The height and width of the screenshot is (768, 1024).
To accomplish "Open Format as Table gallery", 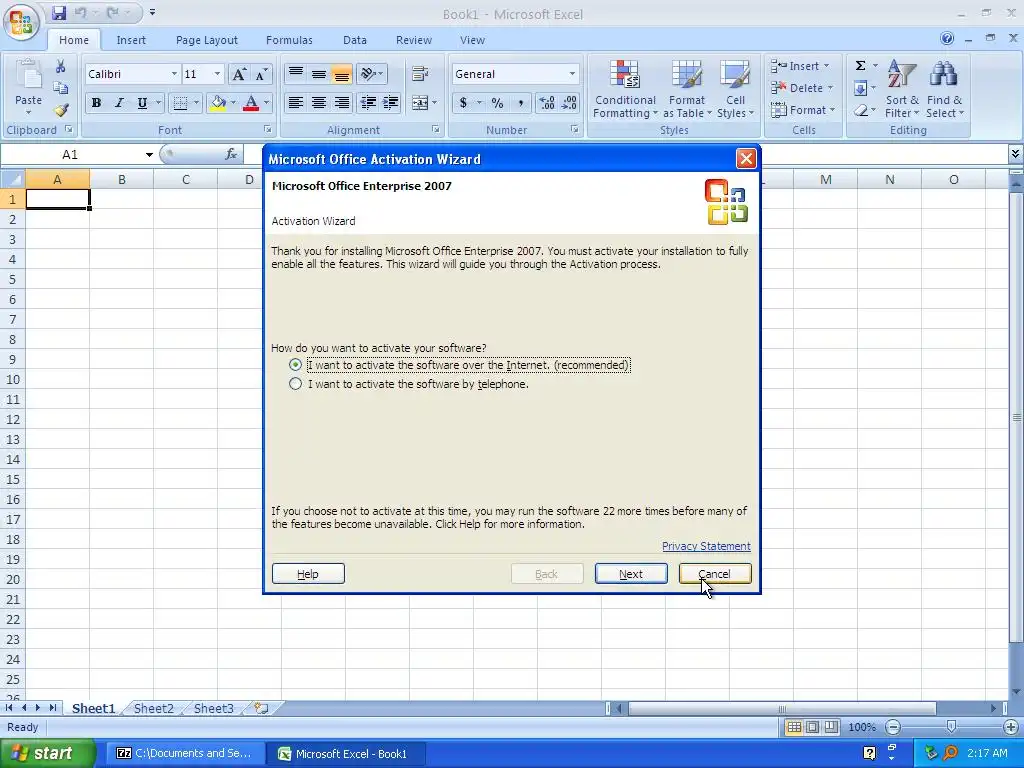I will 686,89.
